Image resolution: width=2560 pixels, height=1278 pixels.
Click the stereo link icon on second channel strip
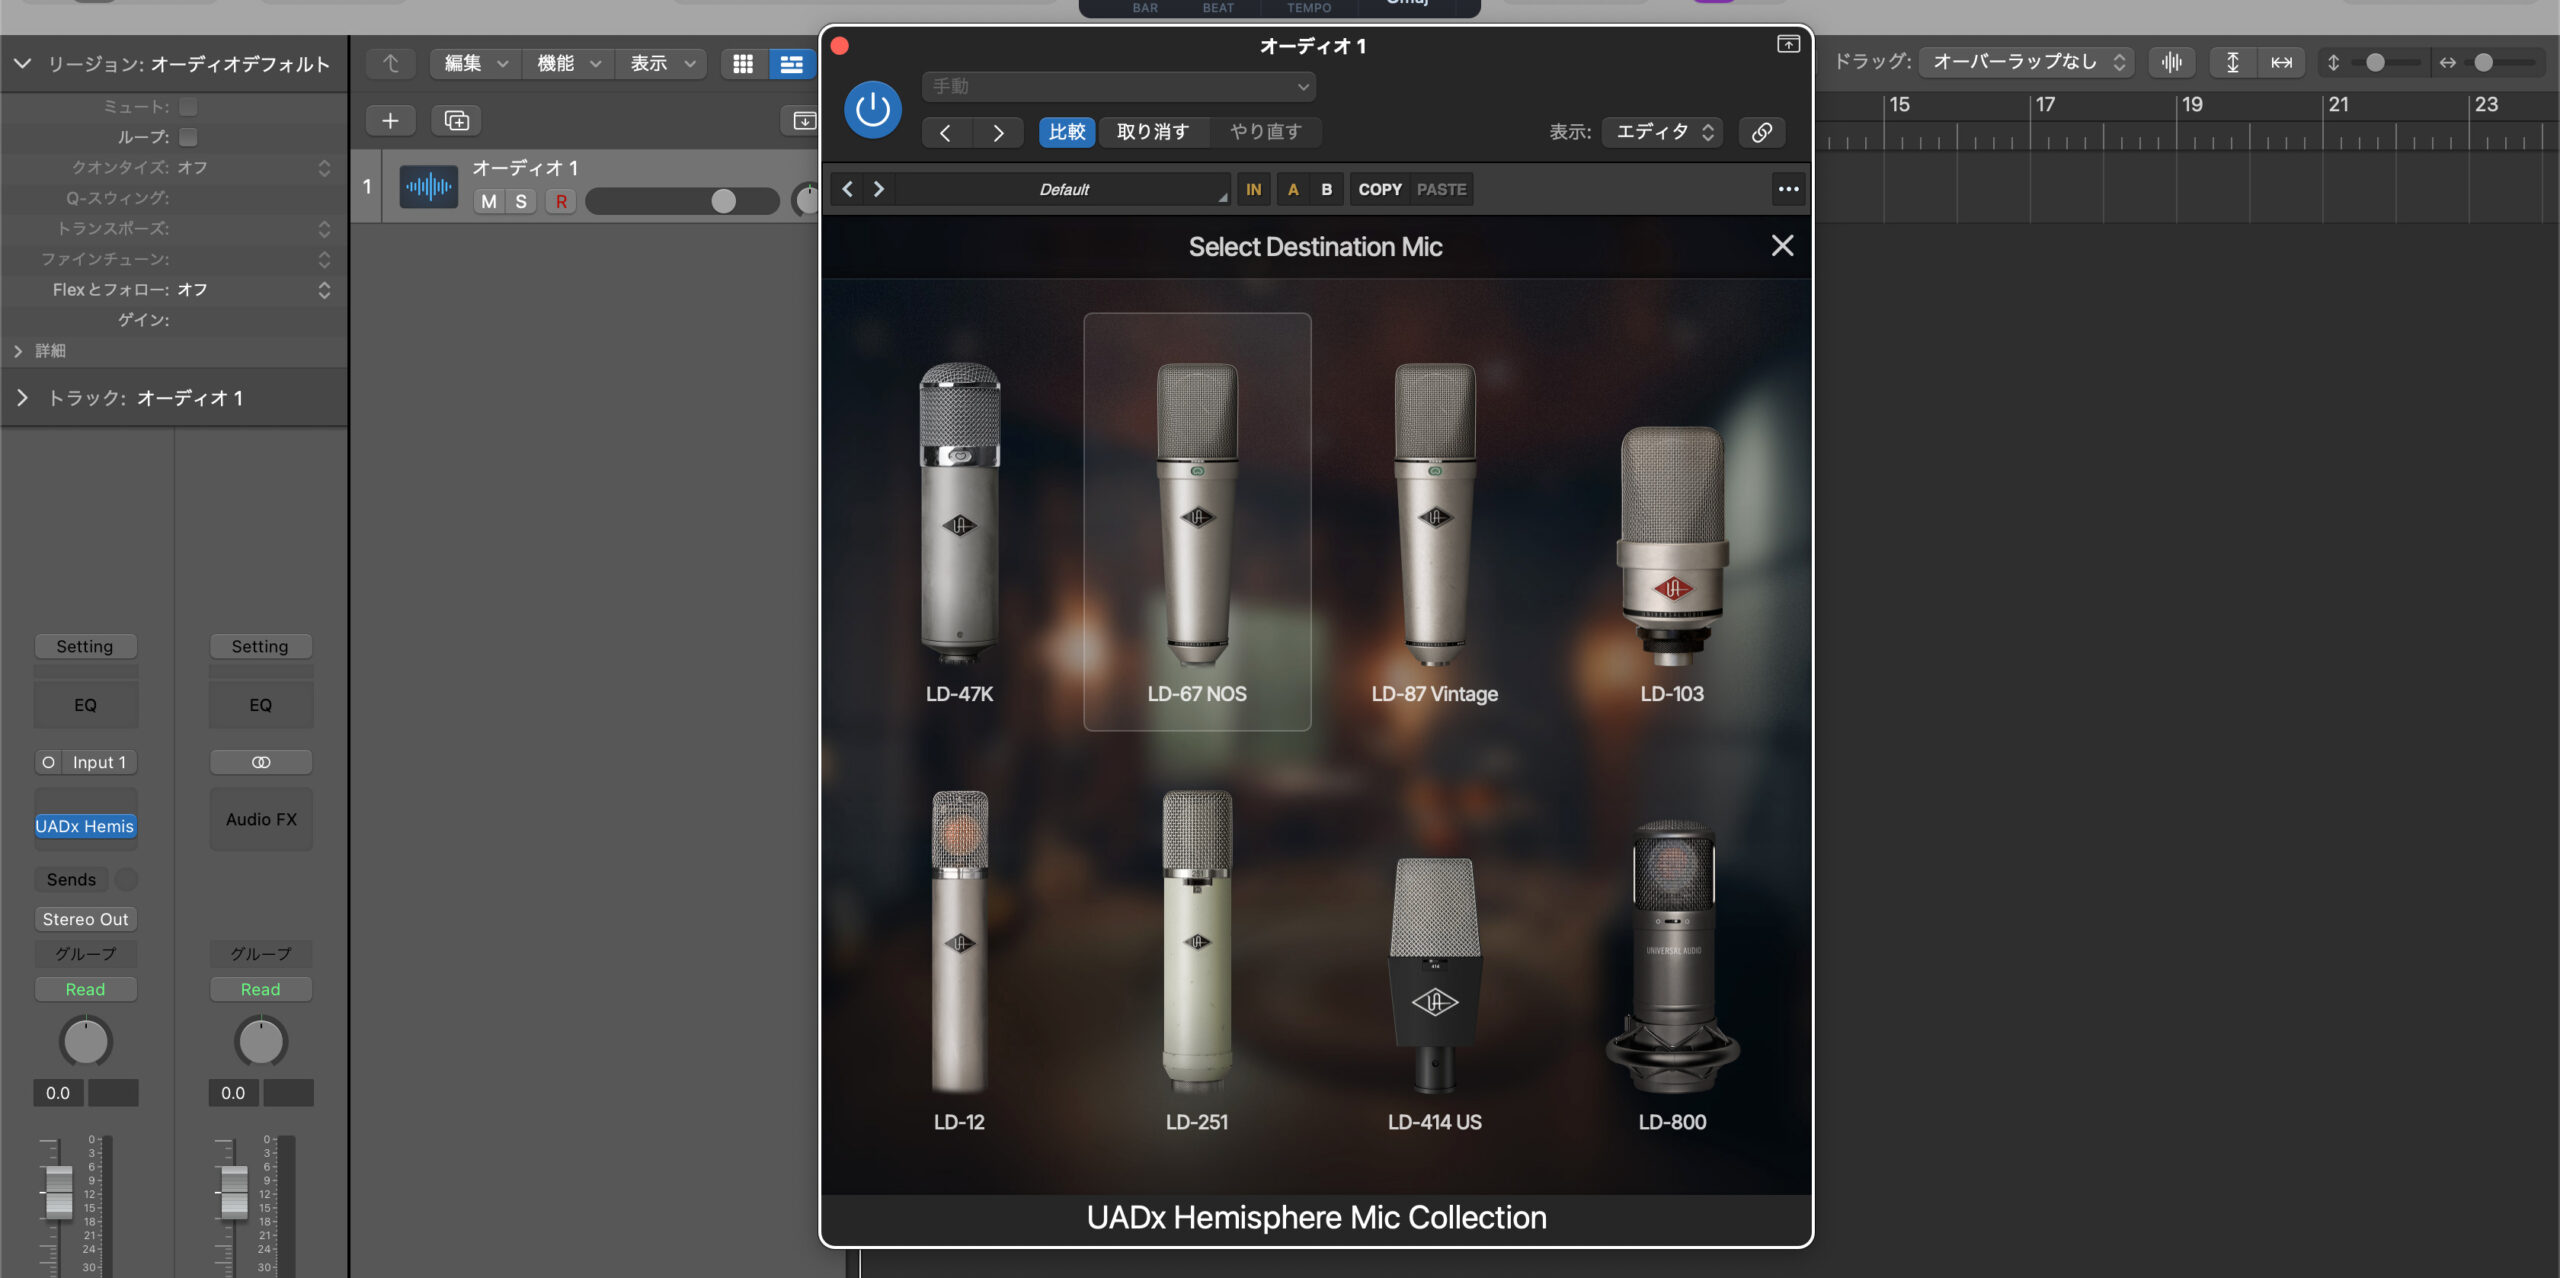tap(261, 762)
